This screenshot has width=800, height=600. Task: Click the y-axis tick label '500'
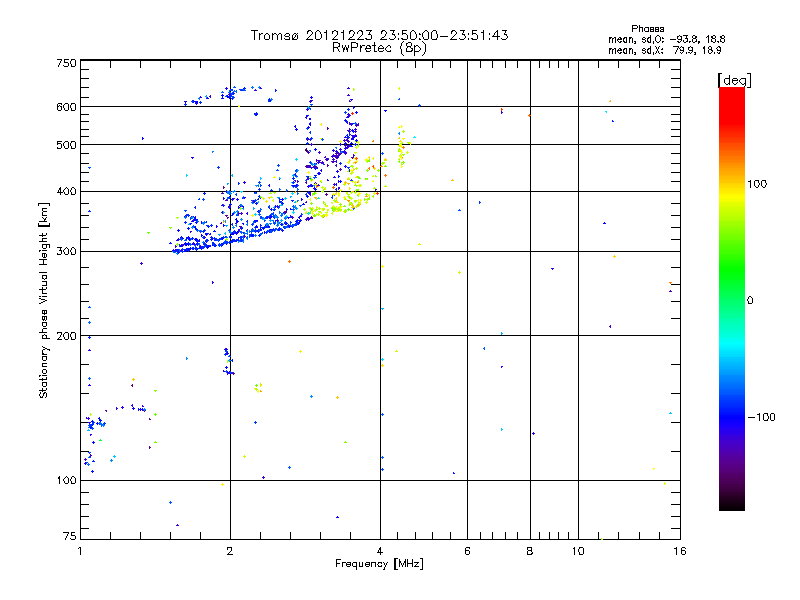(x=66, y=145)
